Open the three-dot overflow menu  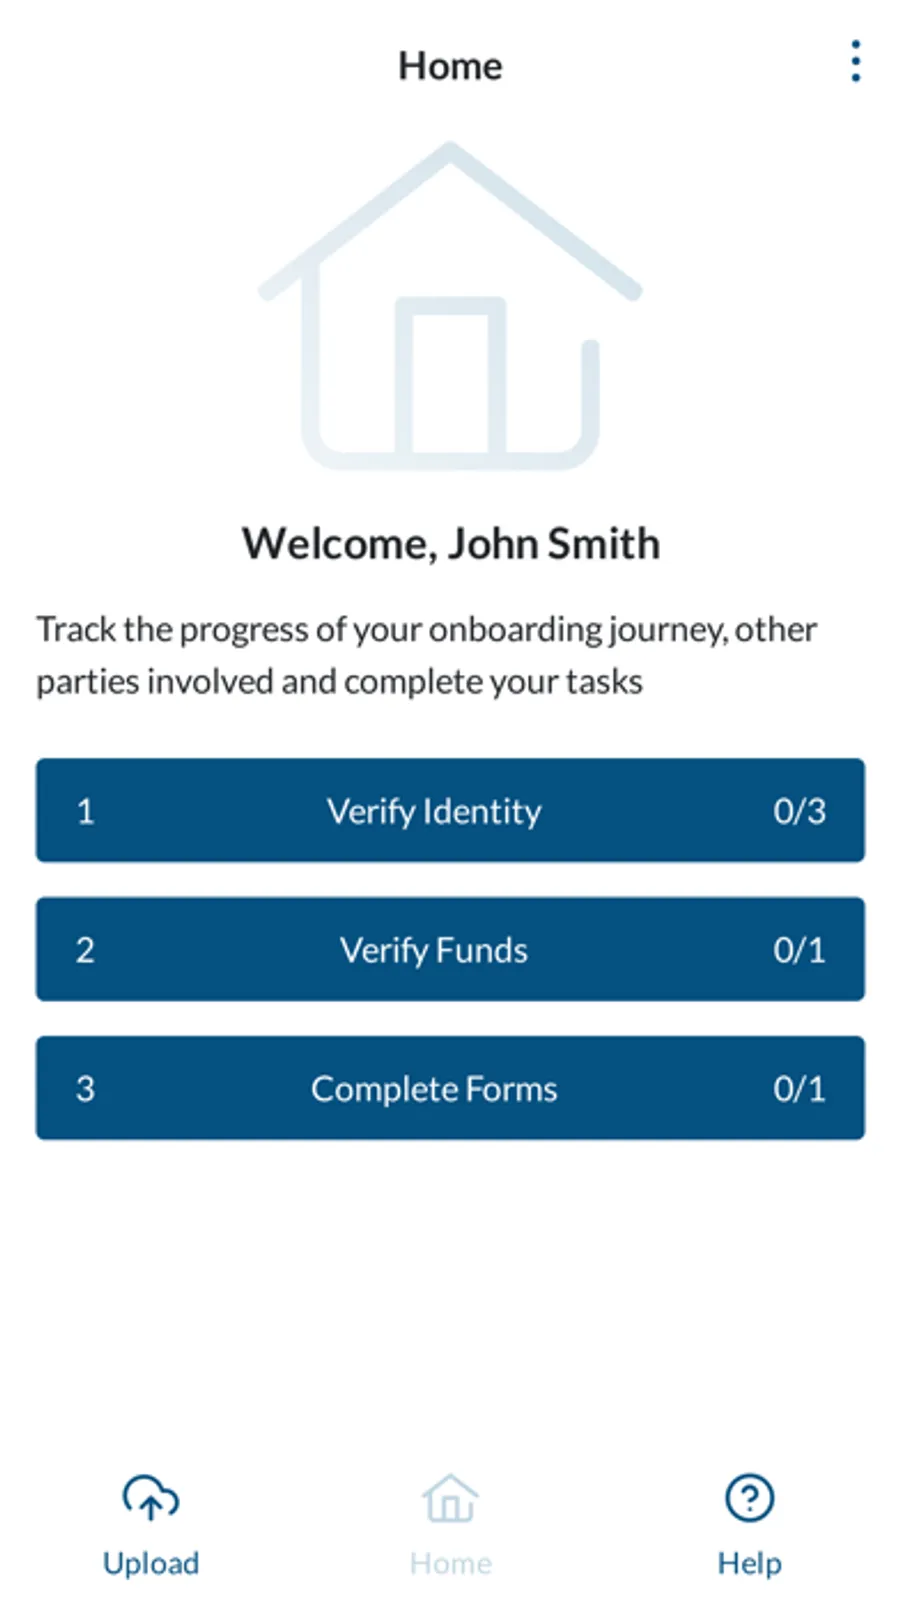point(855,62)
